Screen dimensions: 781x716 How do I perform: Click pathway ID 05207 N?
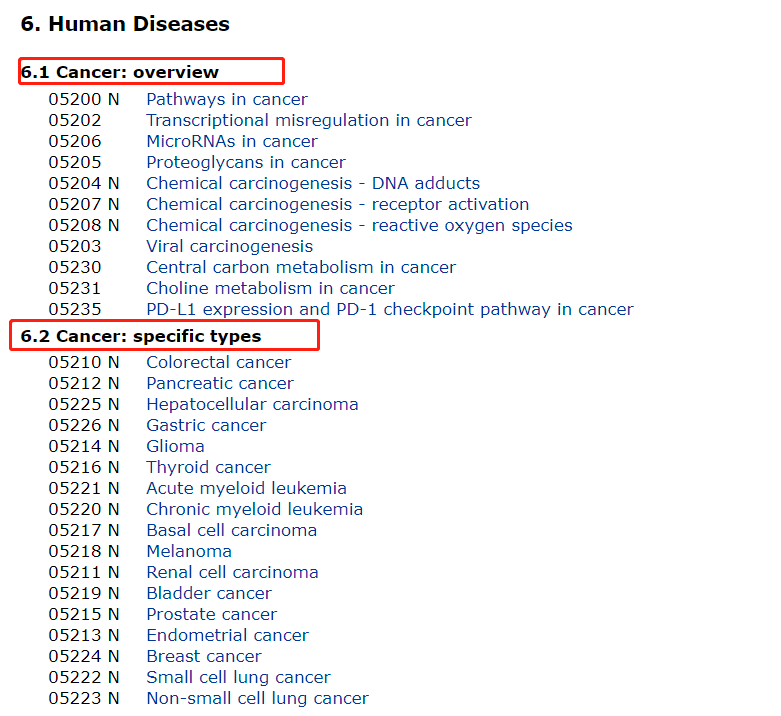pos(84,204)
